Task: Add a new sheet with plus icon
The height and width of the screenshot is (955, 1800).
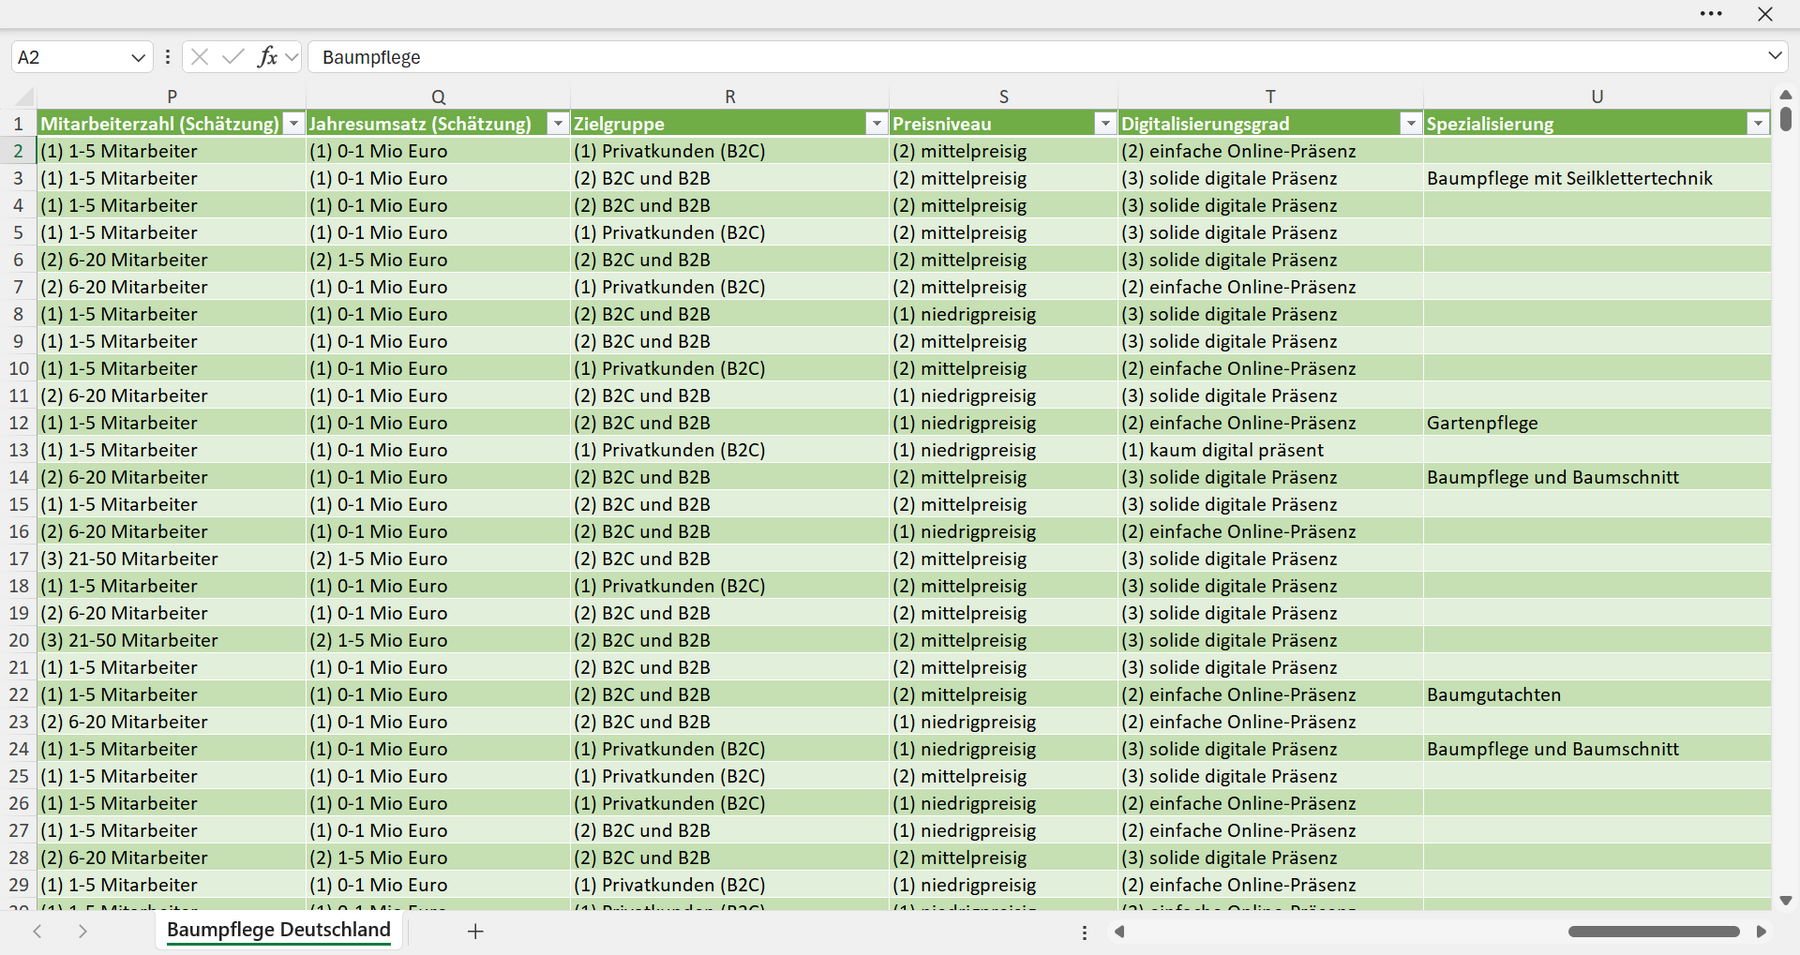Action: [x=475, y=931]
